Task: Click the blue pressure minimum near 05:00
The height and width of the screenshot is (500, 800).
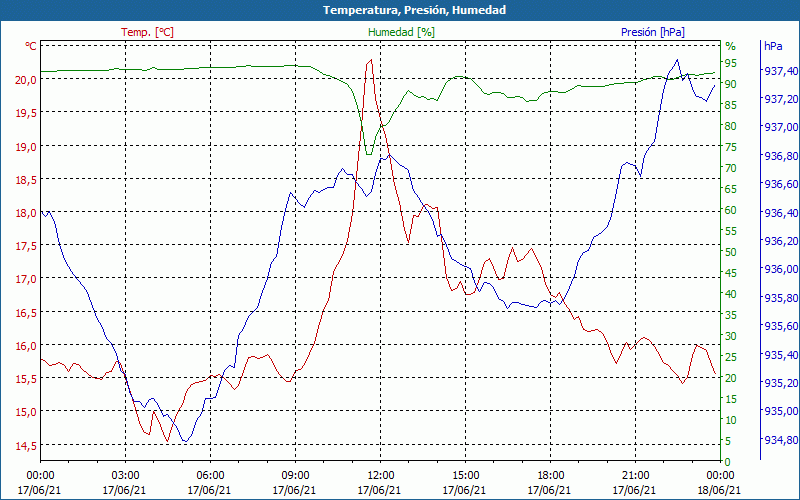Action: (x=185, y=441)
